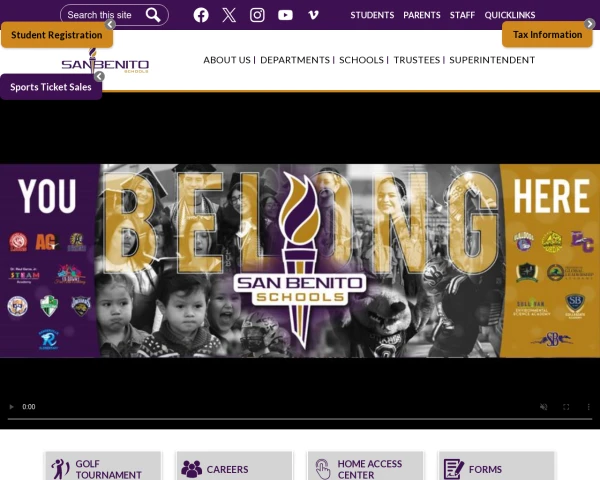Open the ABOUT US menu
The height and width of the screenshot is (480, 600).
tap(227, 60)
